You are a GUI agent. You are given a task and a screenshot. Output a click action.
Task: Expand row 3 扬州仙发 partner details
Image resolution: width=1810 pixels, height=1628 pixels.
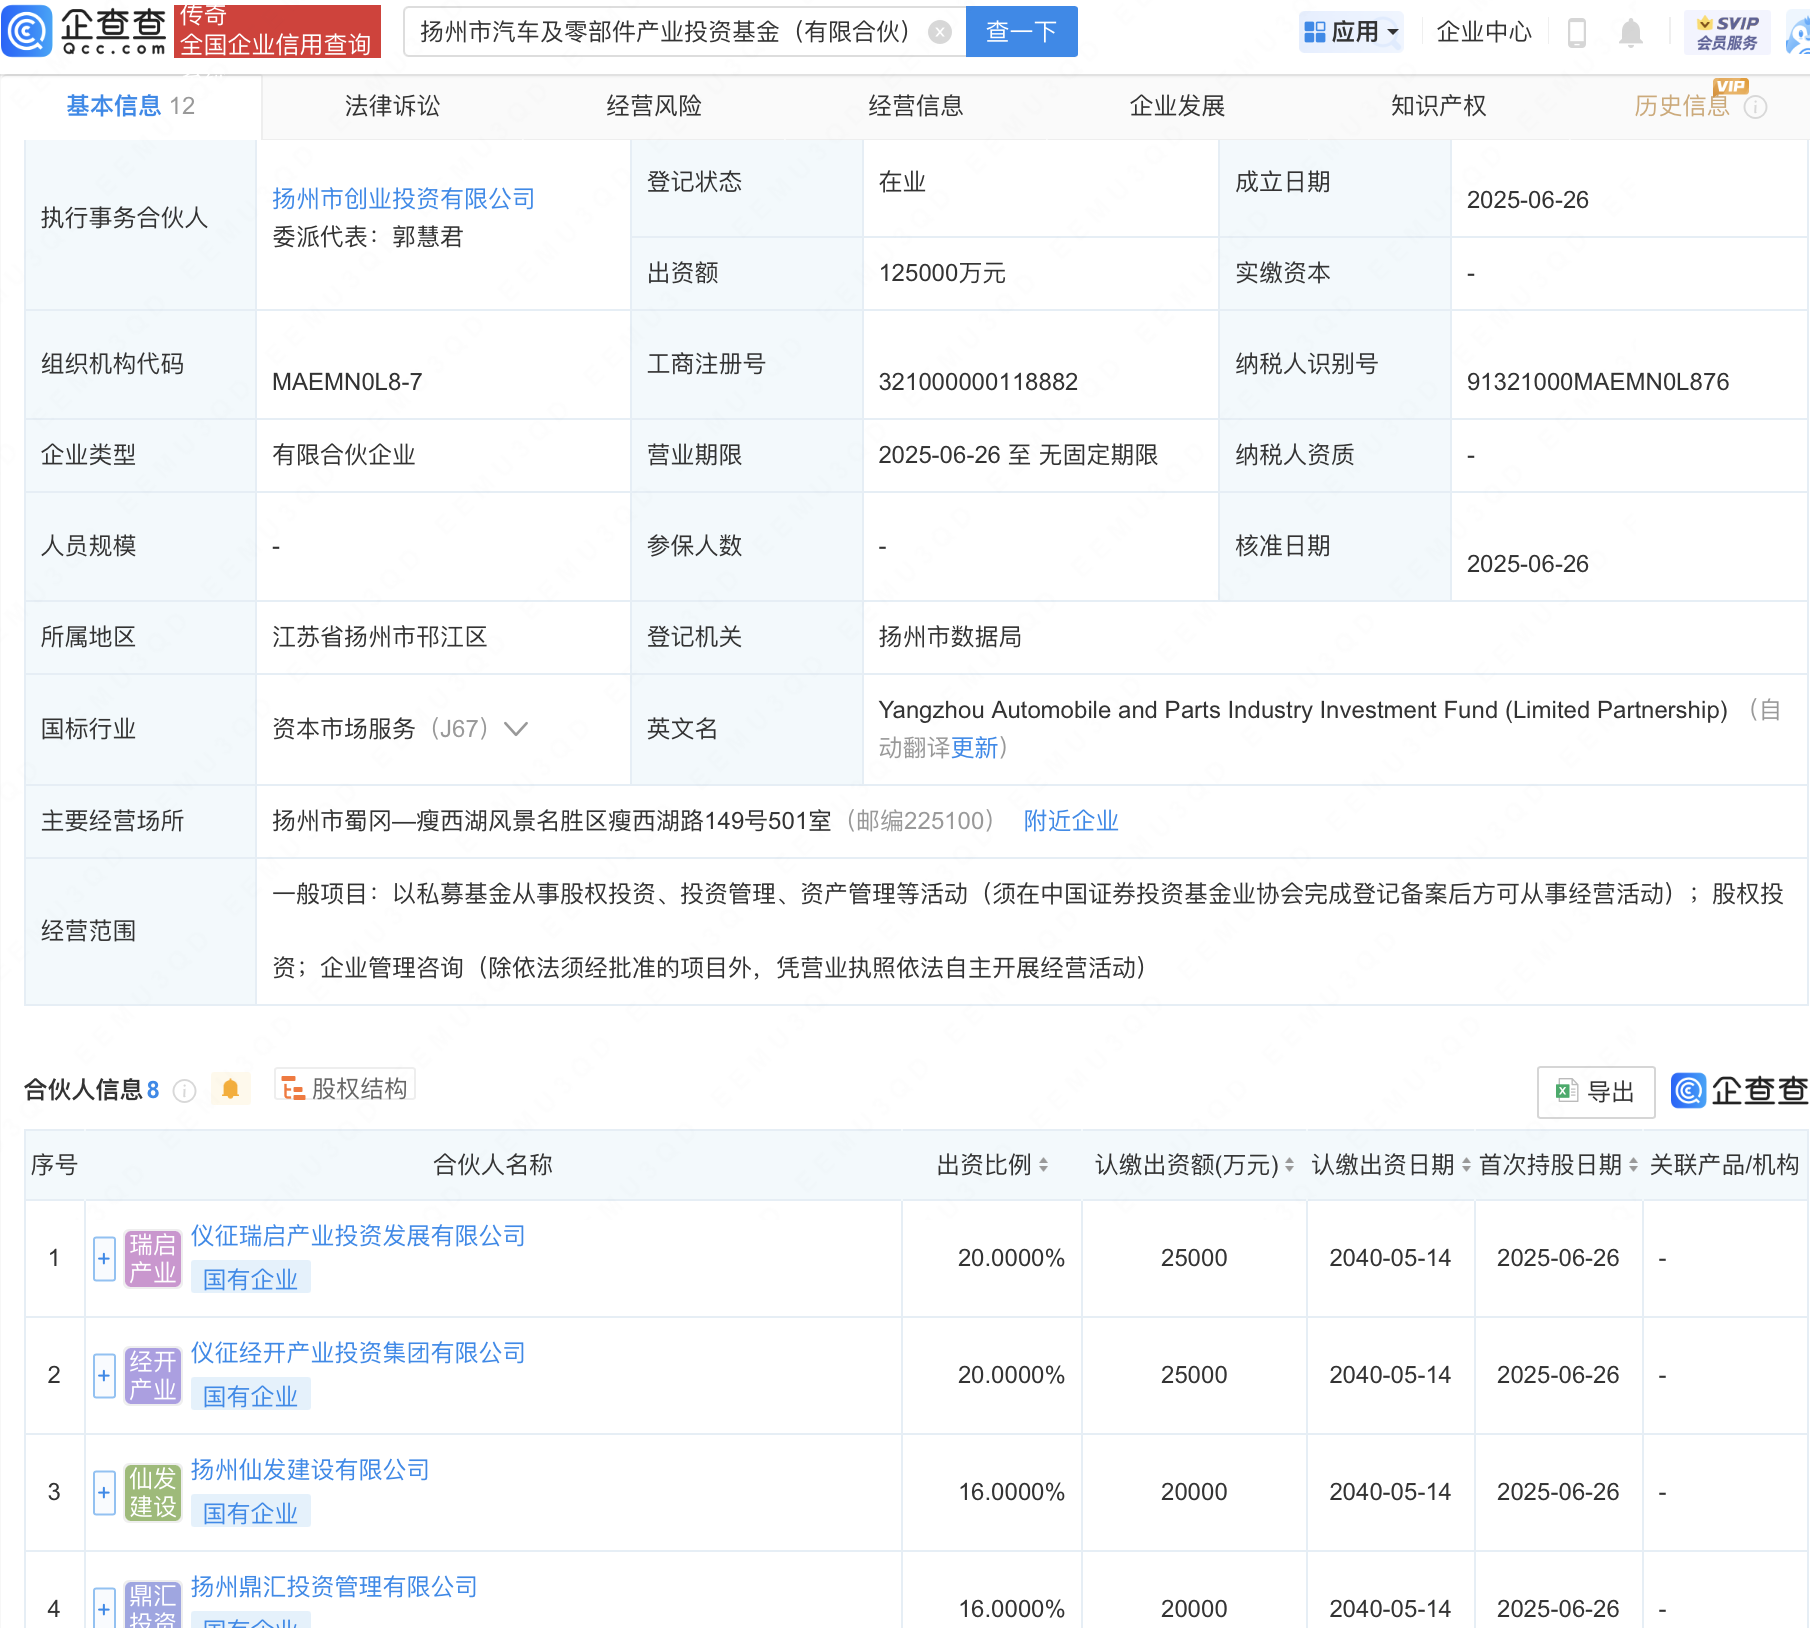coord(104,1492)
